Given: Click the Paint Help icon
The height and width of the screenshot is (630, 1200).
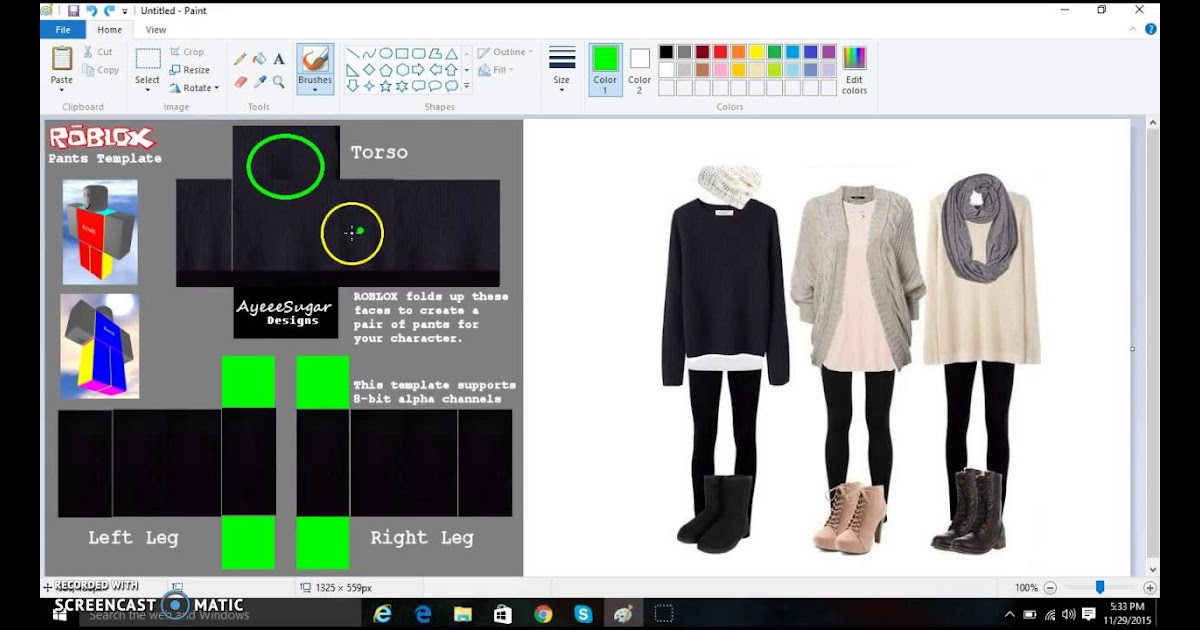Looking at the screenshot, I should tap(1151, 30).
